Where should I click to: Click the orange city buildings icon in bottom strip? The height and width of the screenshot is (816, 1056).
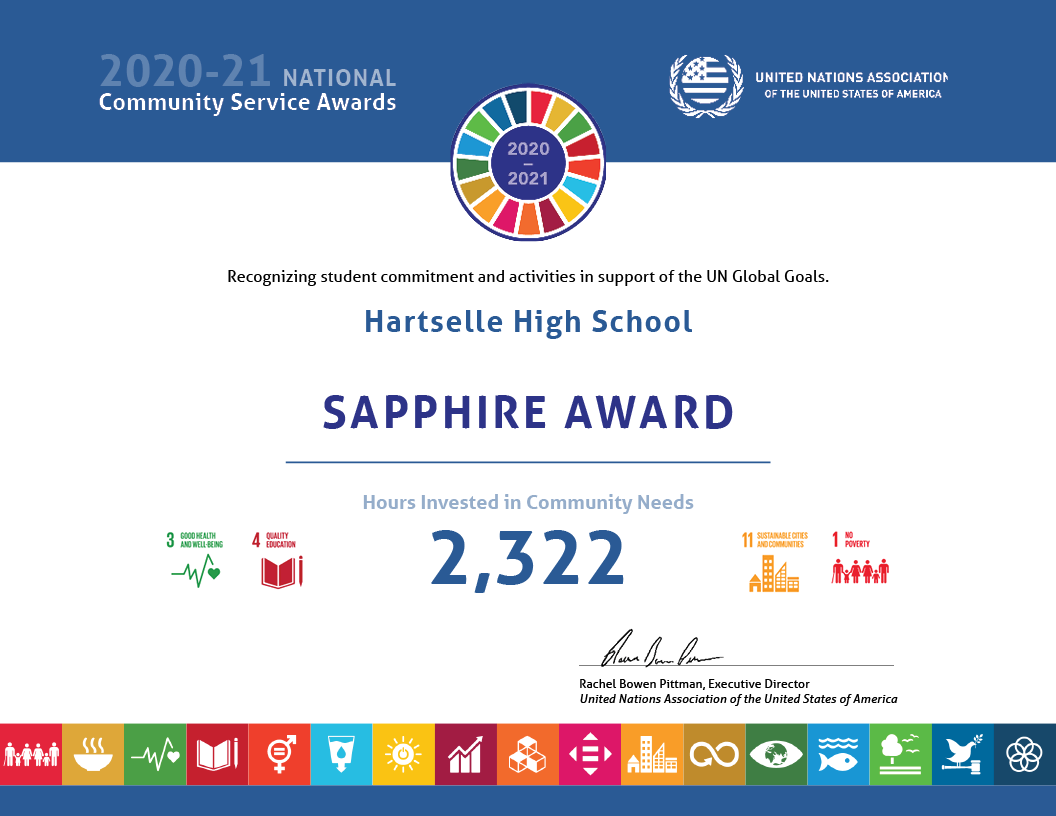tap(652, 754)
